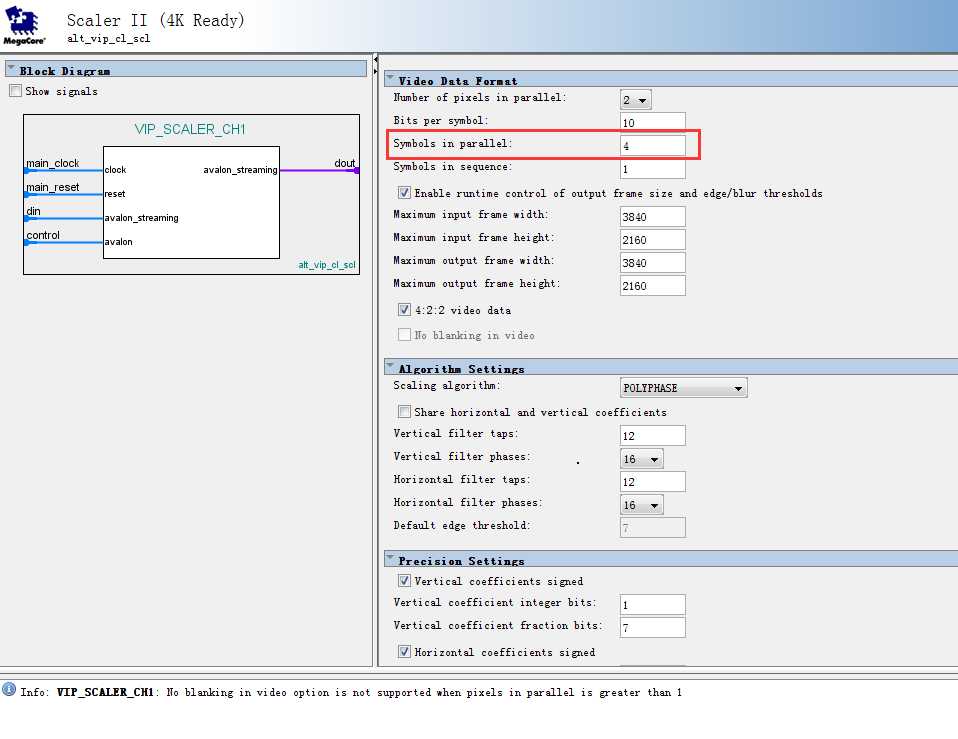This screenshot has width=958, height=739.
Task: Open Number of pixels in parallel dropdown
Action: (x=635, y=100)
